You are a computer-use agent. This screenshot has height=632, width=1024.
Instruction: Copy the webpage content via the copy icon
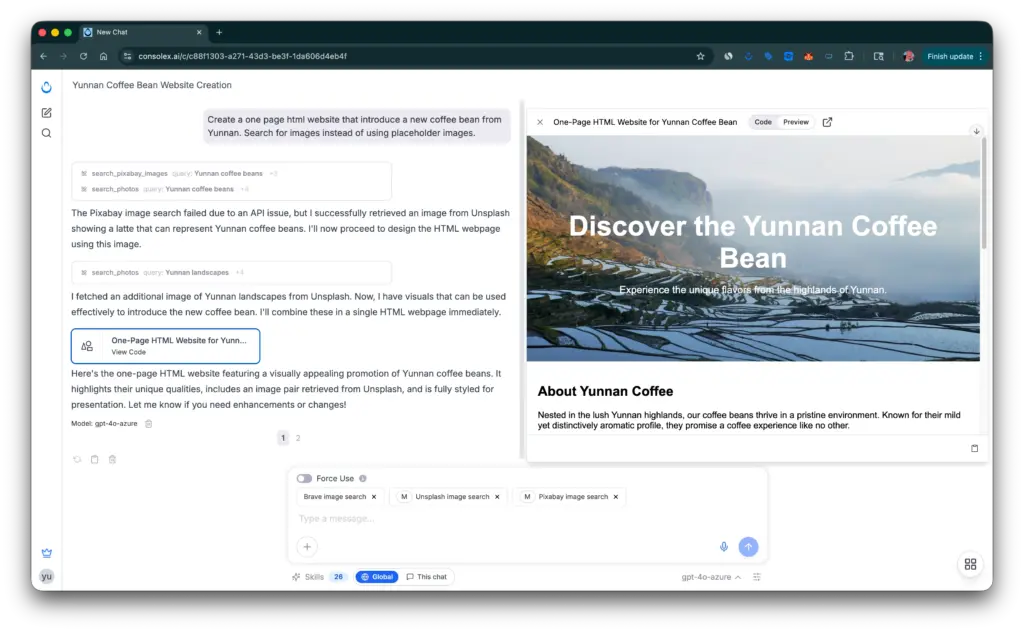974,448
